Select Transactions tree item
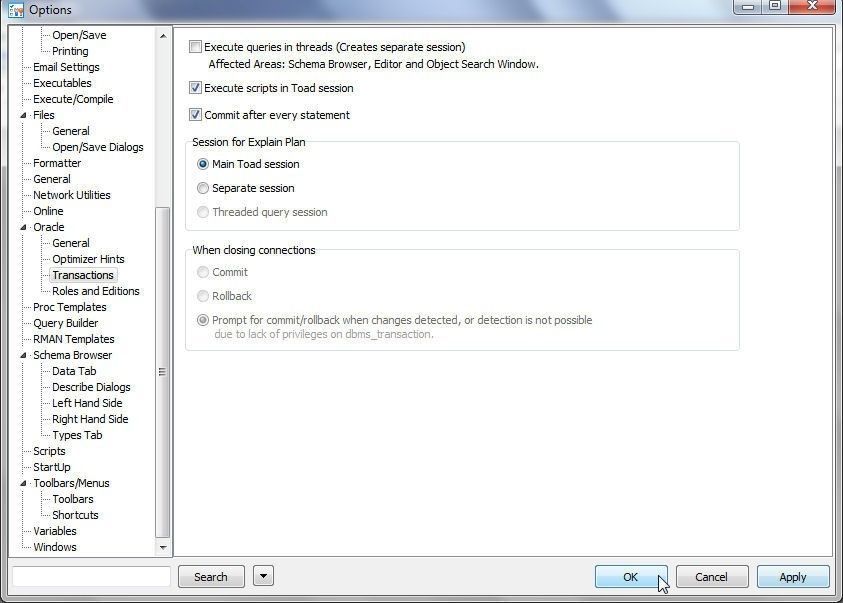 pyautogui.click(x=83, y=275)
